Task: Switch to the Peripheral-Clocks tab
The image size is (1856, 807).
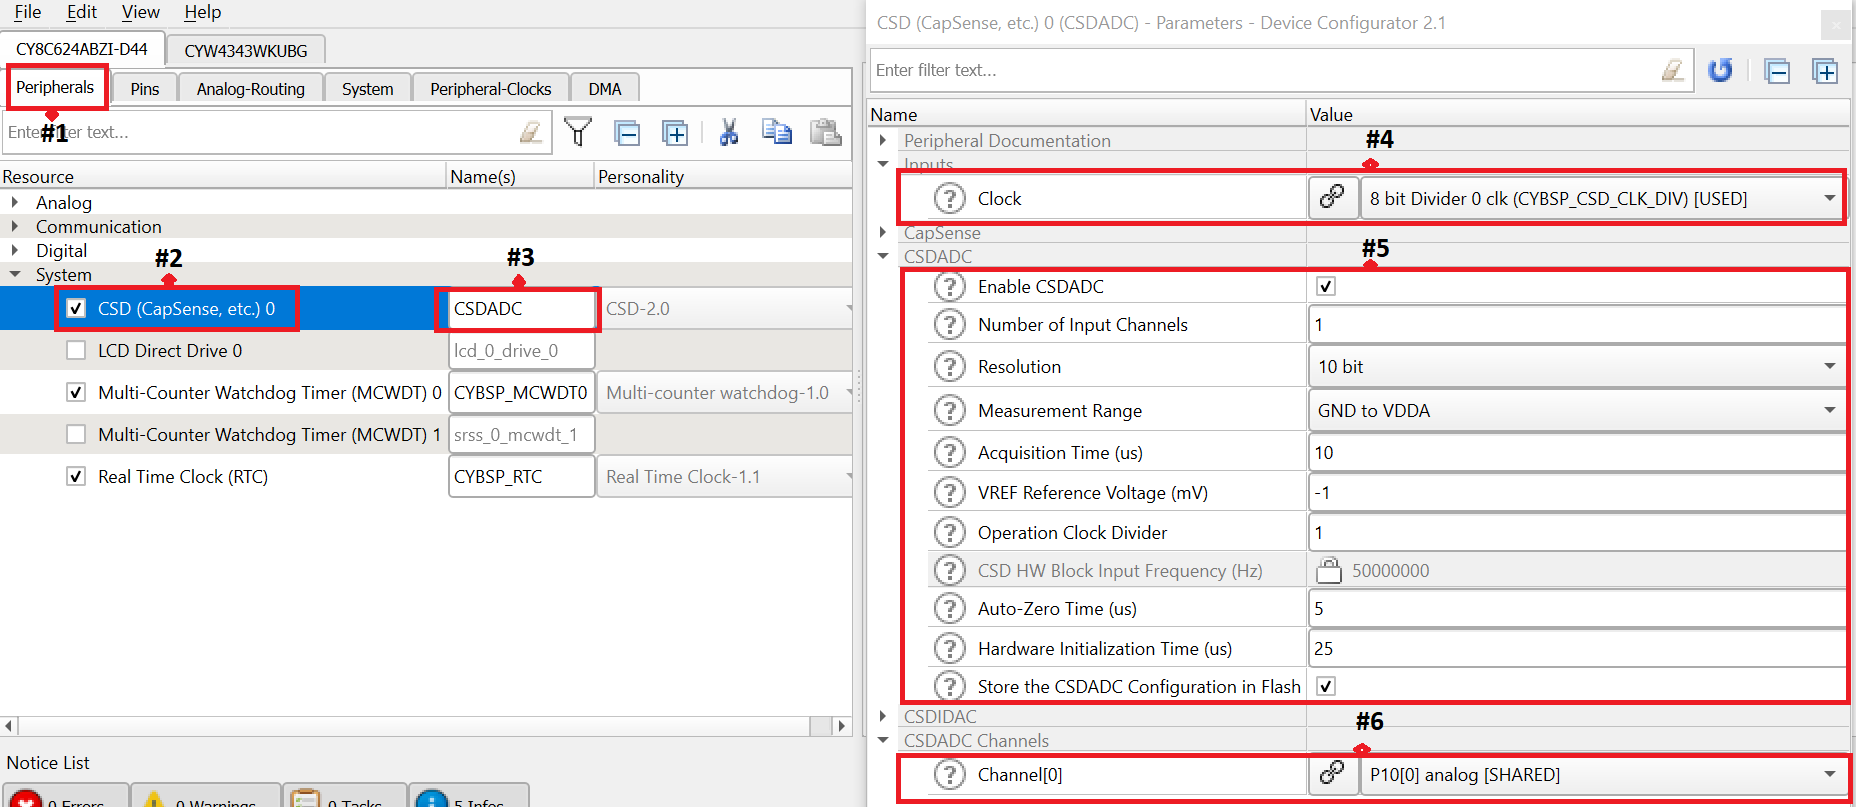Action: [491, 88]
